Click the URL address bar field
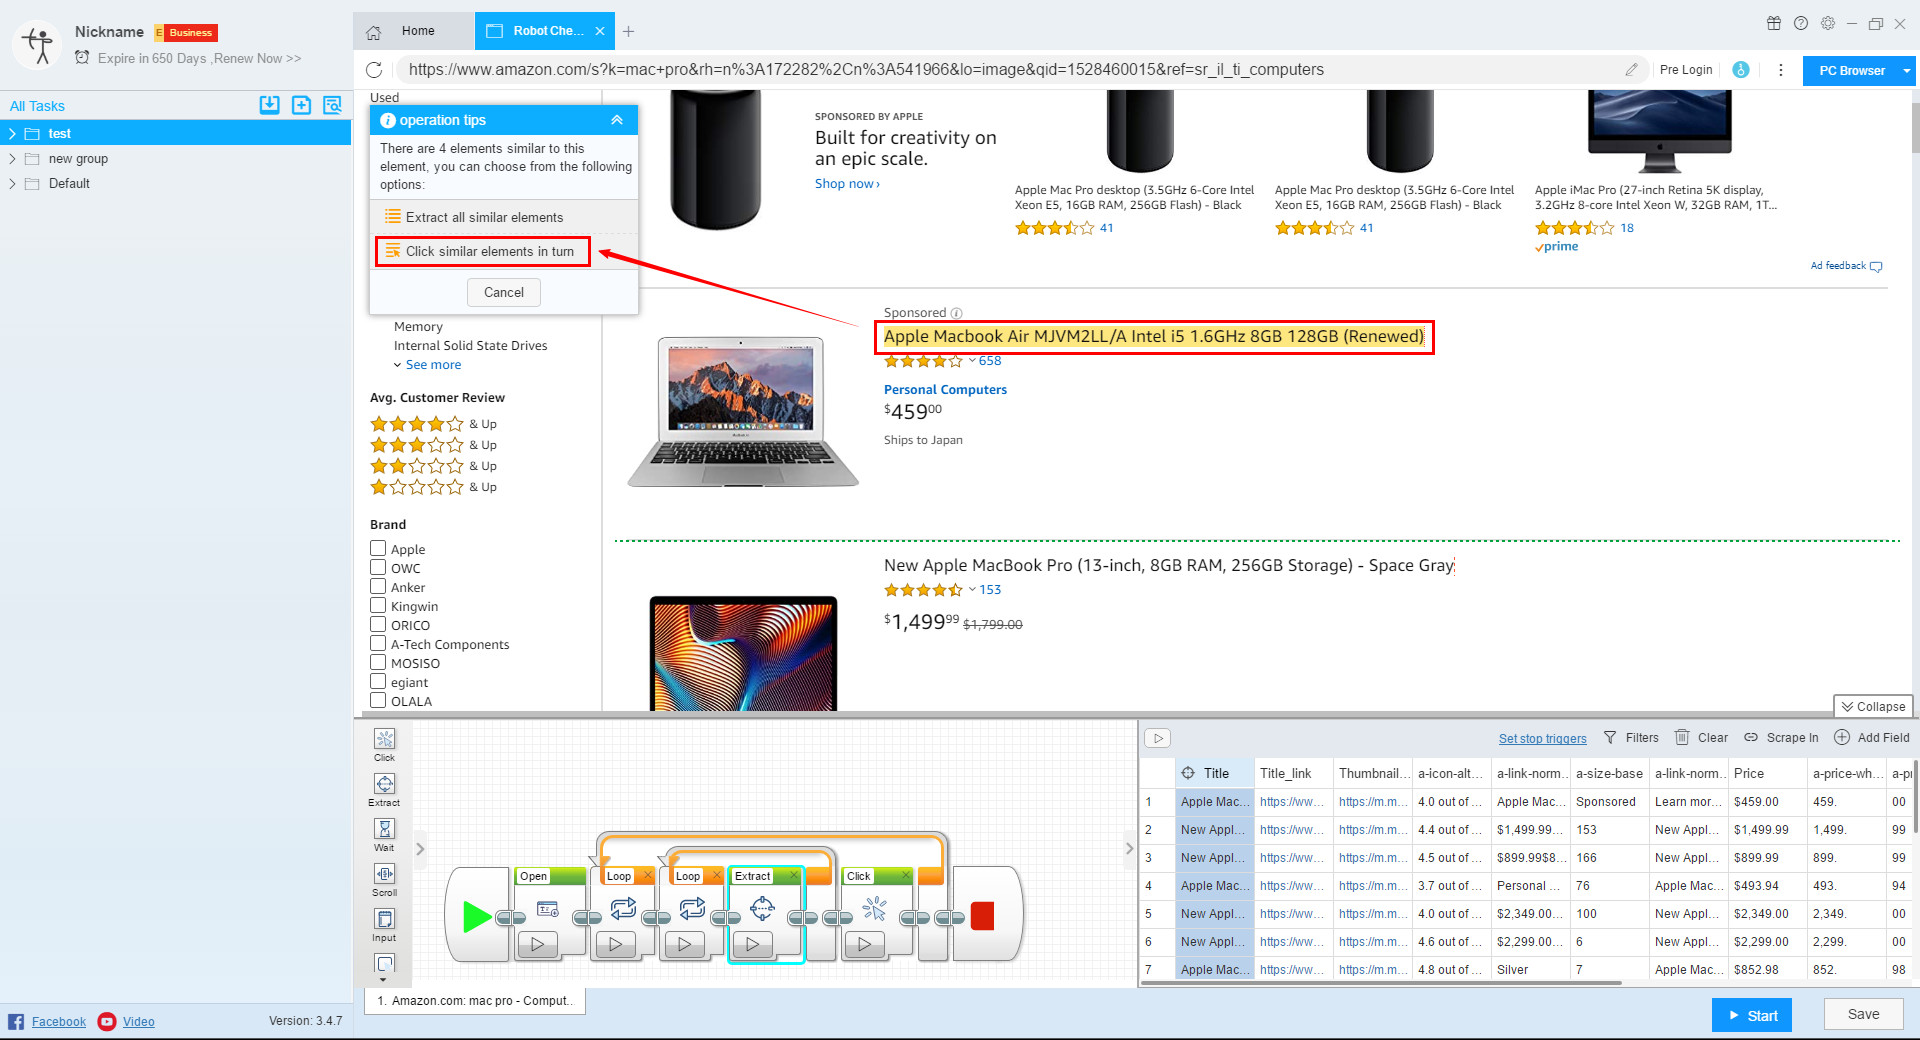Image resolution: width=1920 pixels, height=1040 pixels. [1010, 70]
